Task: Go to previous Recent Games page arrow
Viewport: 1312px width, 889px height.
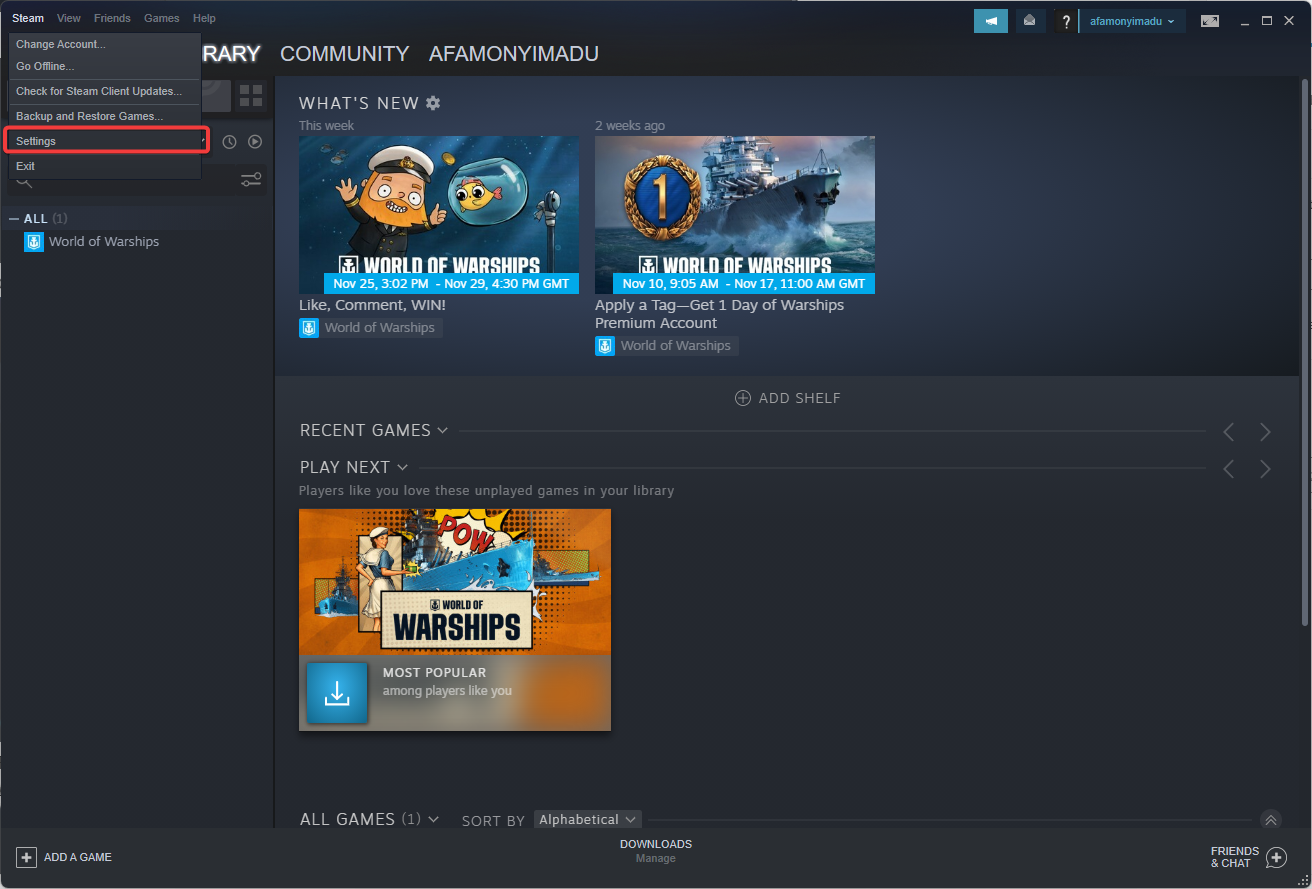Action: pyautogui.click(x=1229, y=432)
